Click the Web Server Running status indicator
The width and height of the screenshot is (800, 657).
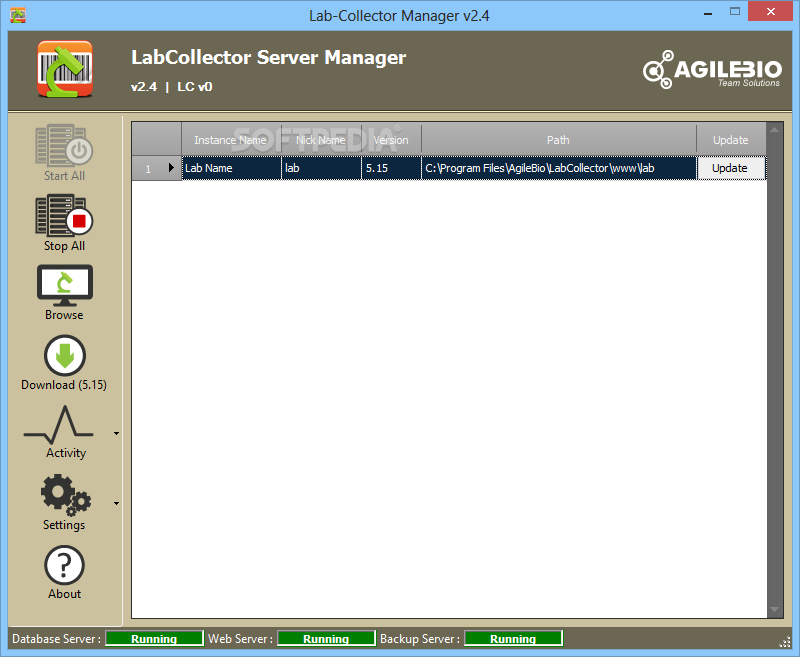click(x=326, y=639)
